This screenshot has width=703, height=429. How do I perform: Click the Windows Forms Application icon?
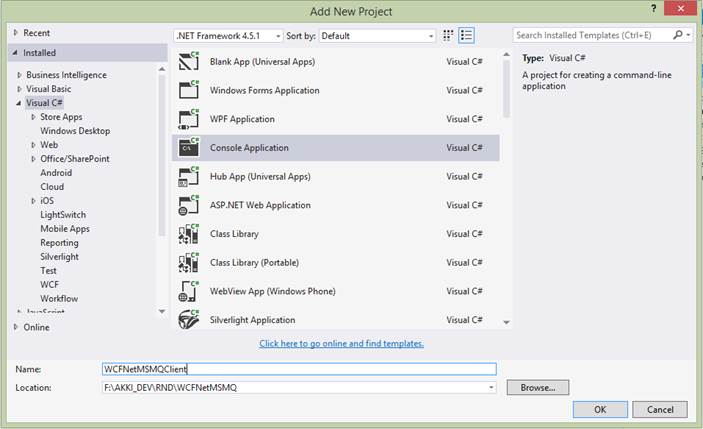188,91
